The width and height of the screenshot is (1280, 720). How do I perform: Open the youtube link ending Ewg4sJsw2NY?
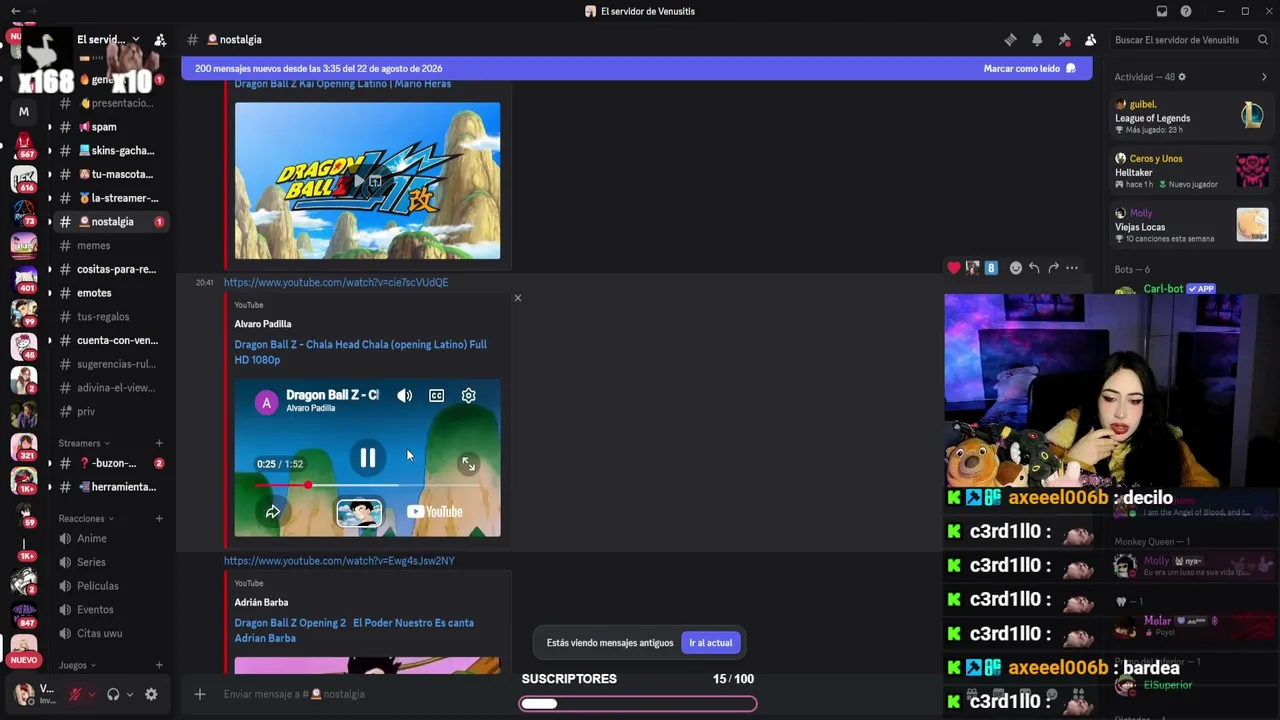click(x=339, y=561)
